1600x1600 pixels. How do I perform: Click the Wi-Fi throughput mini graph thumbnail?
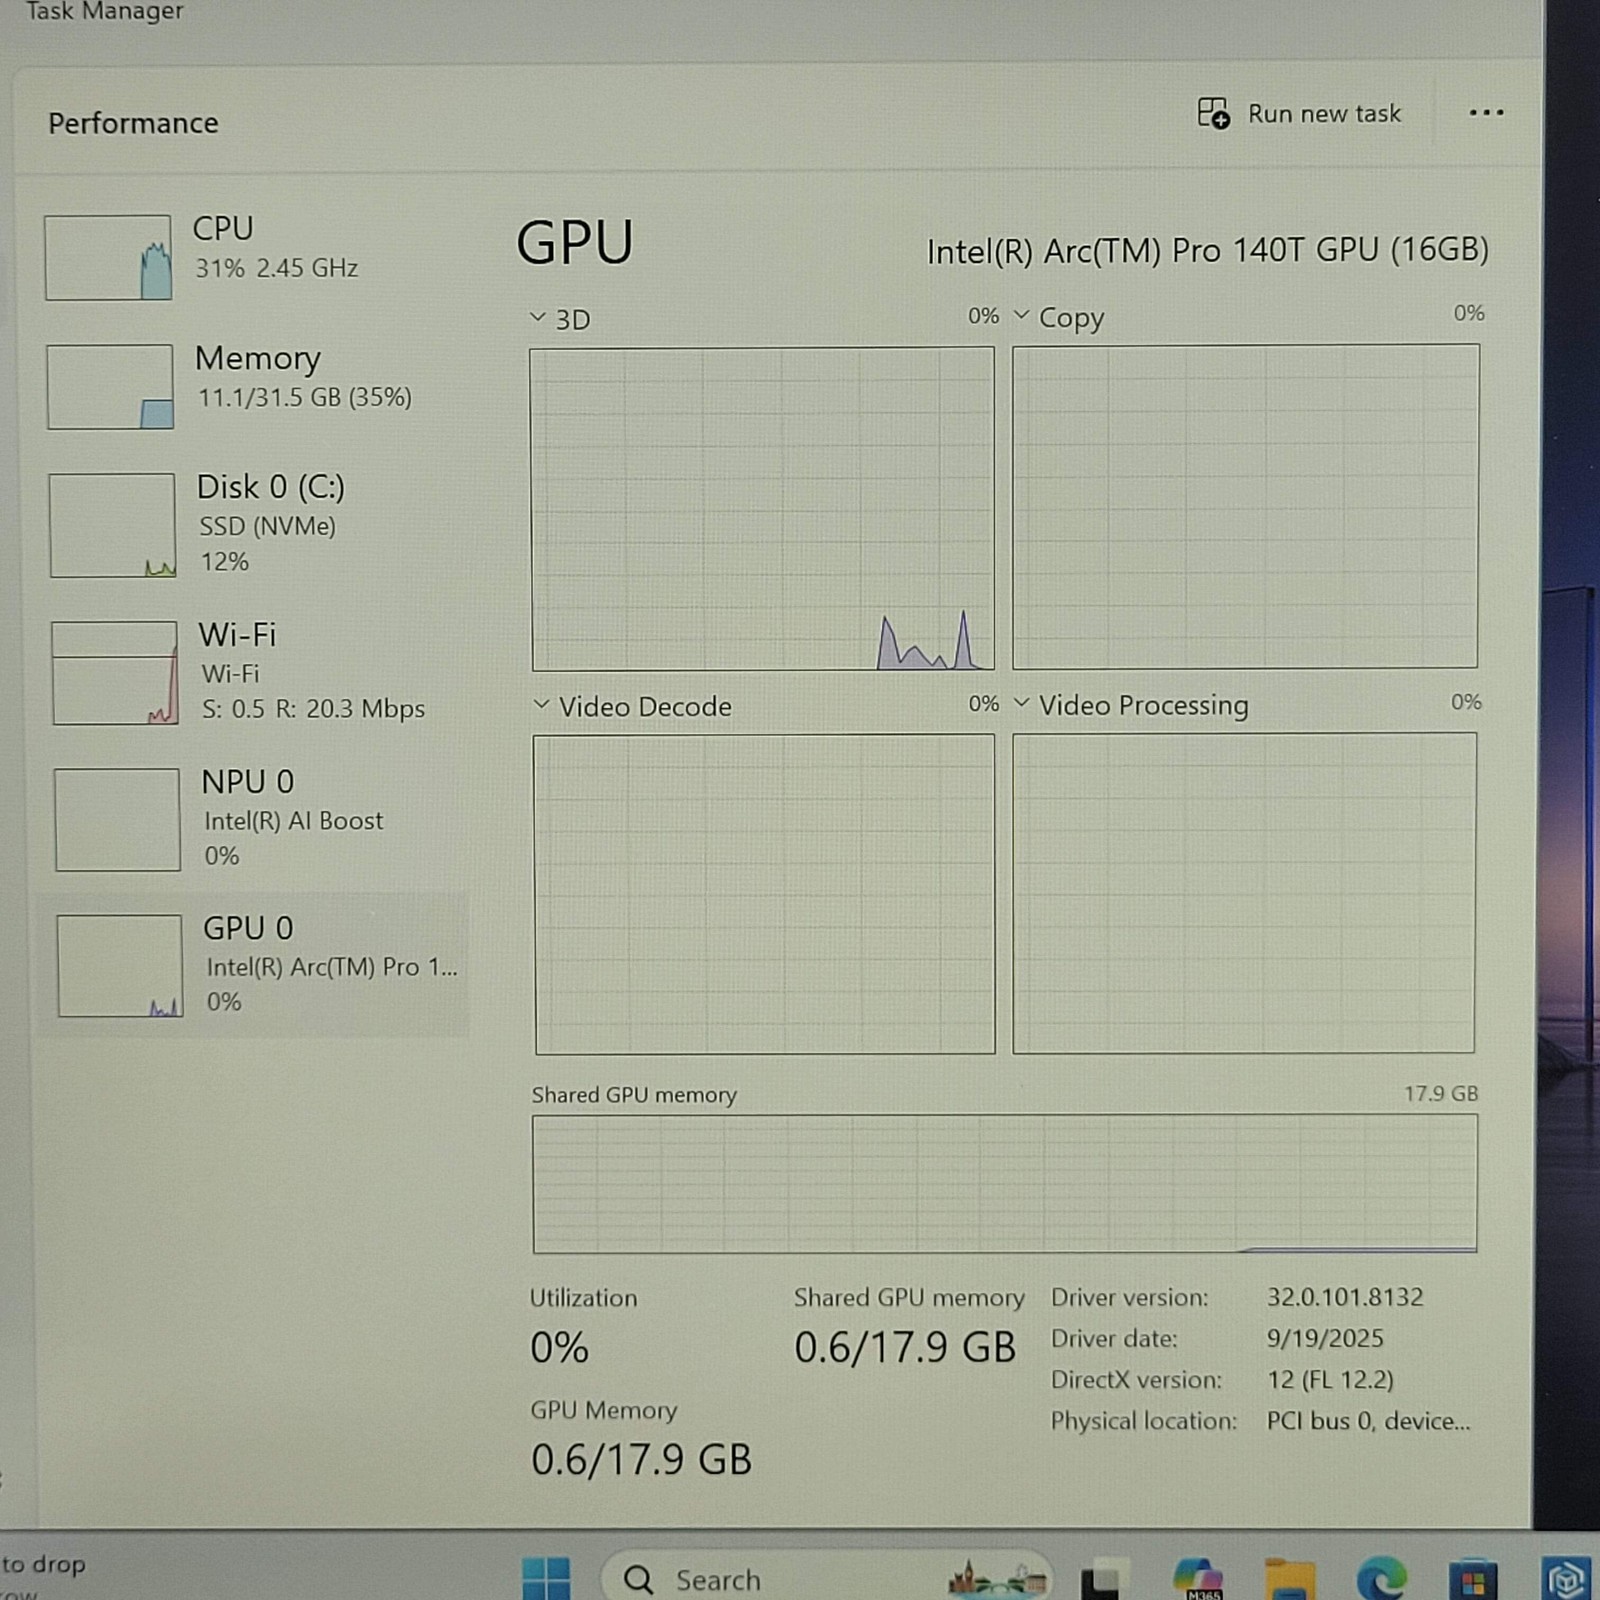point(114,672)
